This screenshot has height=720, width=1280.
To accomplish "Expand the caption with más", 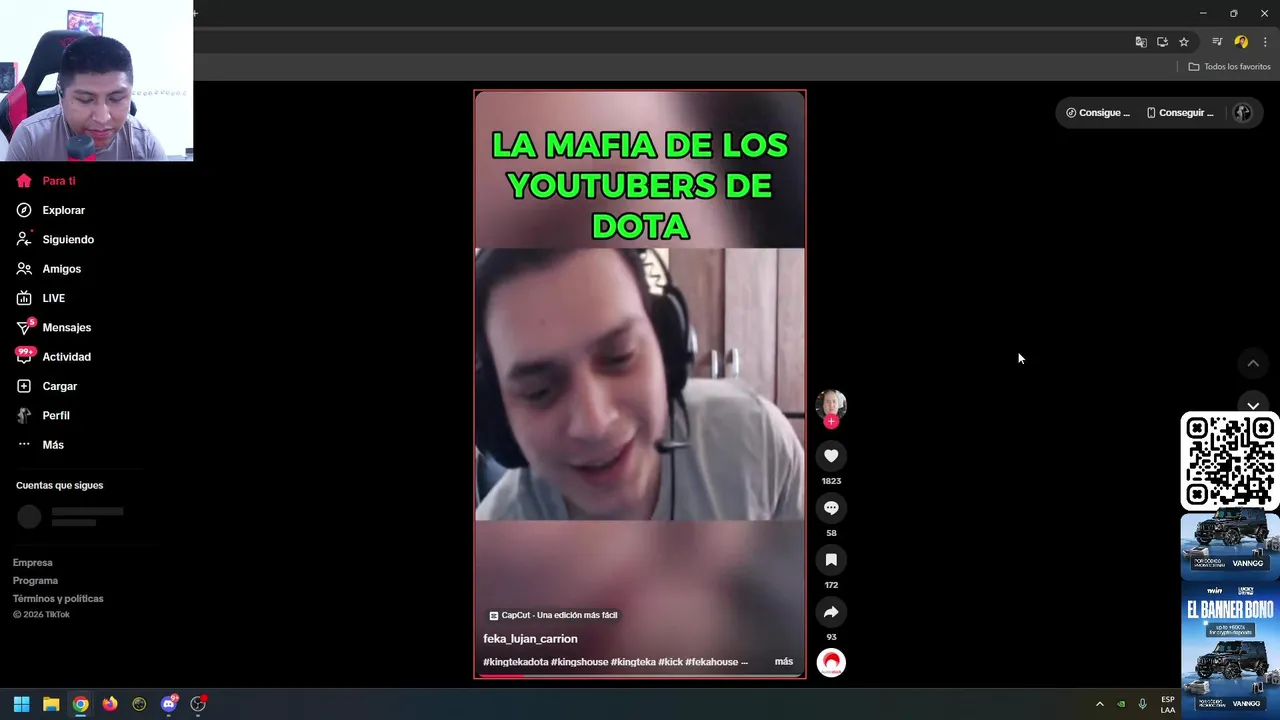I will point(784,662).
